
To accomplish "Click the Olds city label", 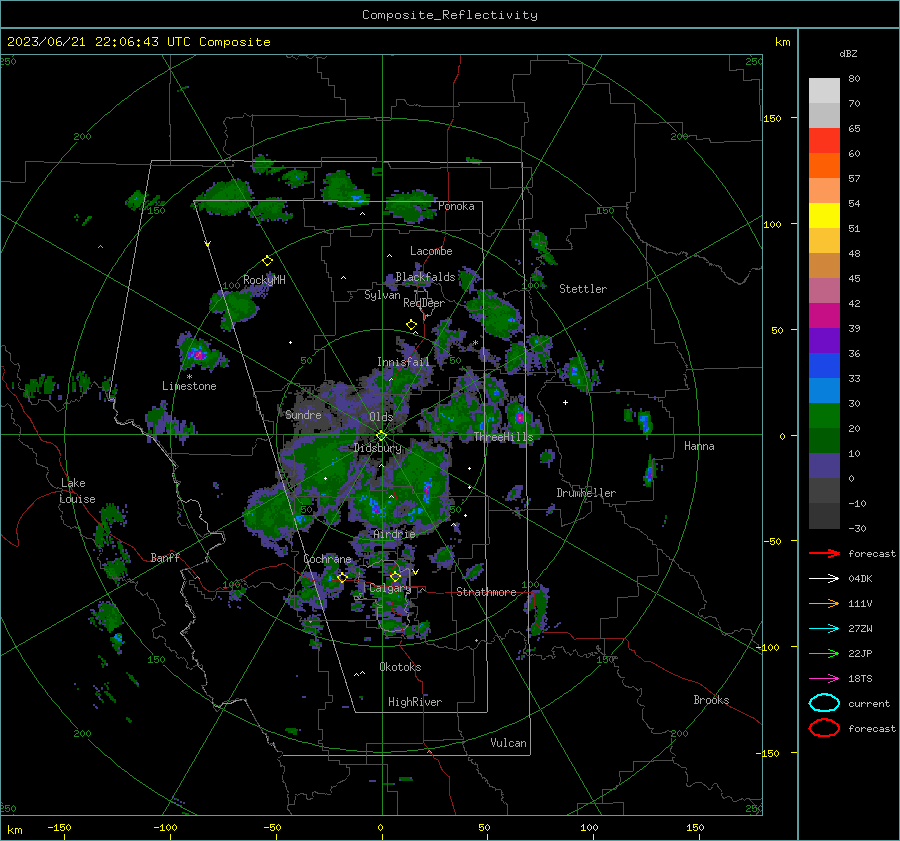I will pyautogui.click(x=381, y=417).
